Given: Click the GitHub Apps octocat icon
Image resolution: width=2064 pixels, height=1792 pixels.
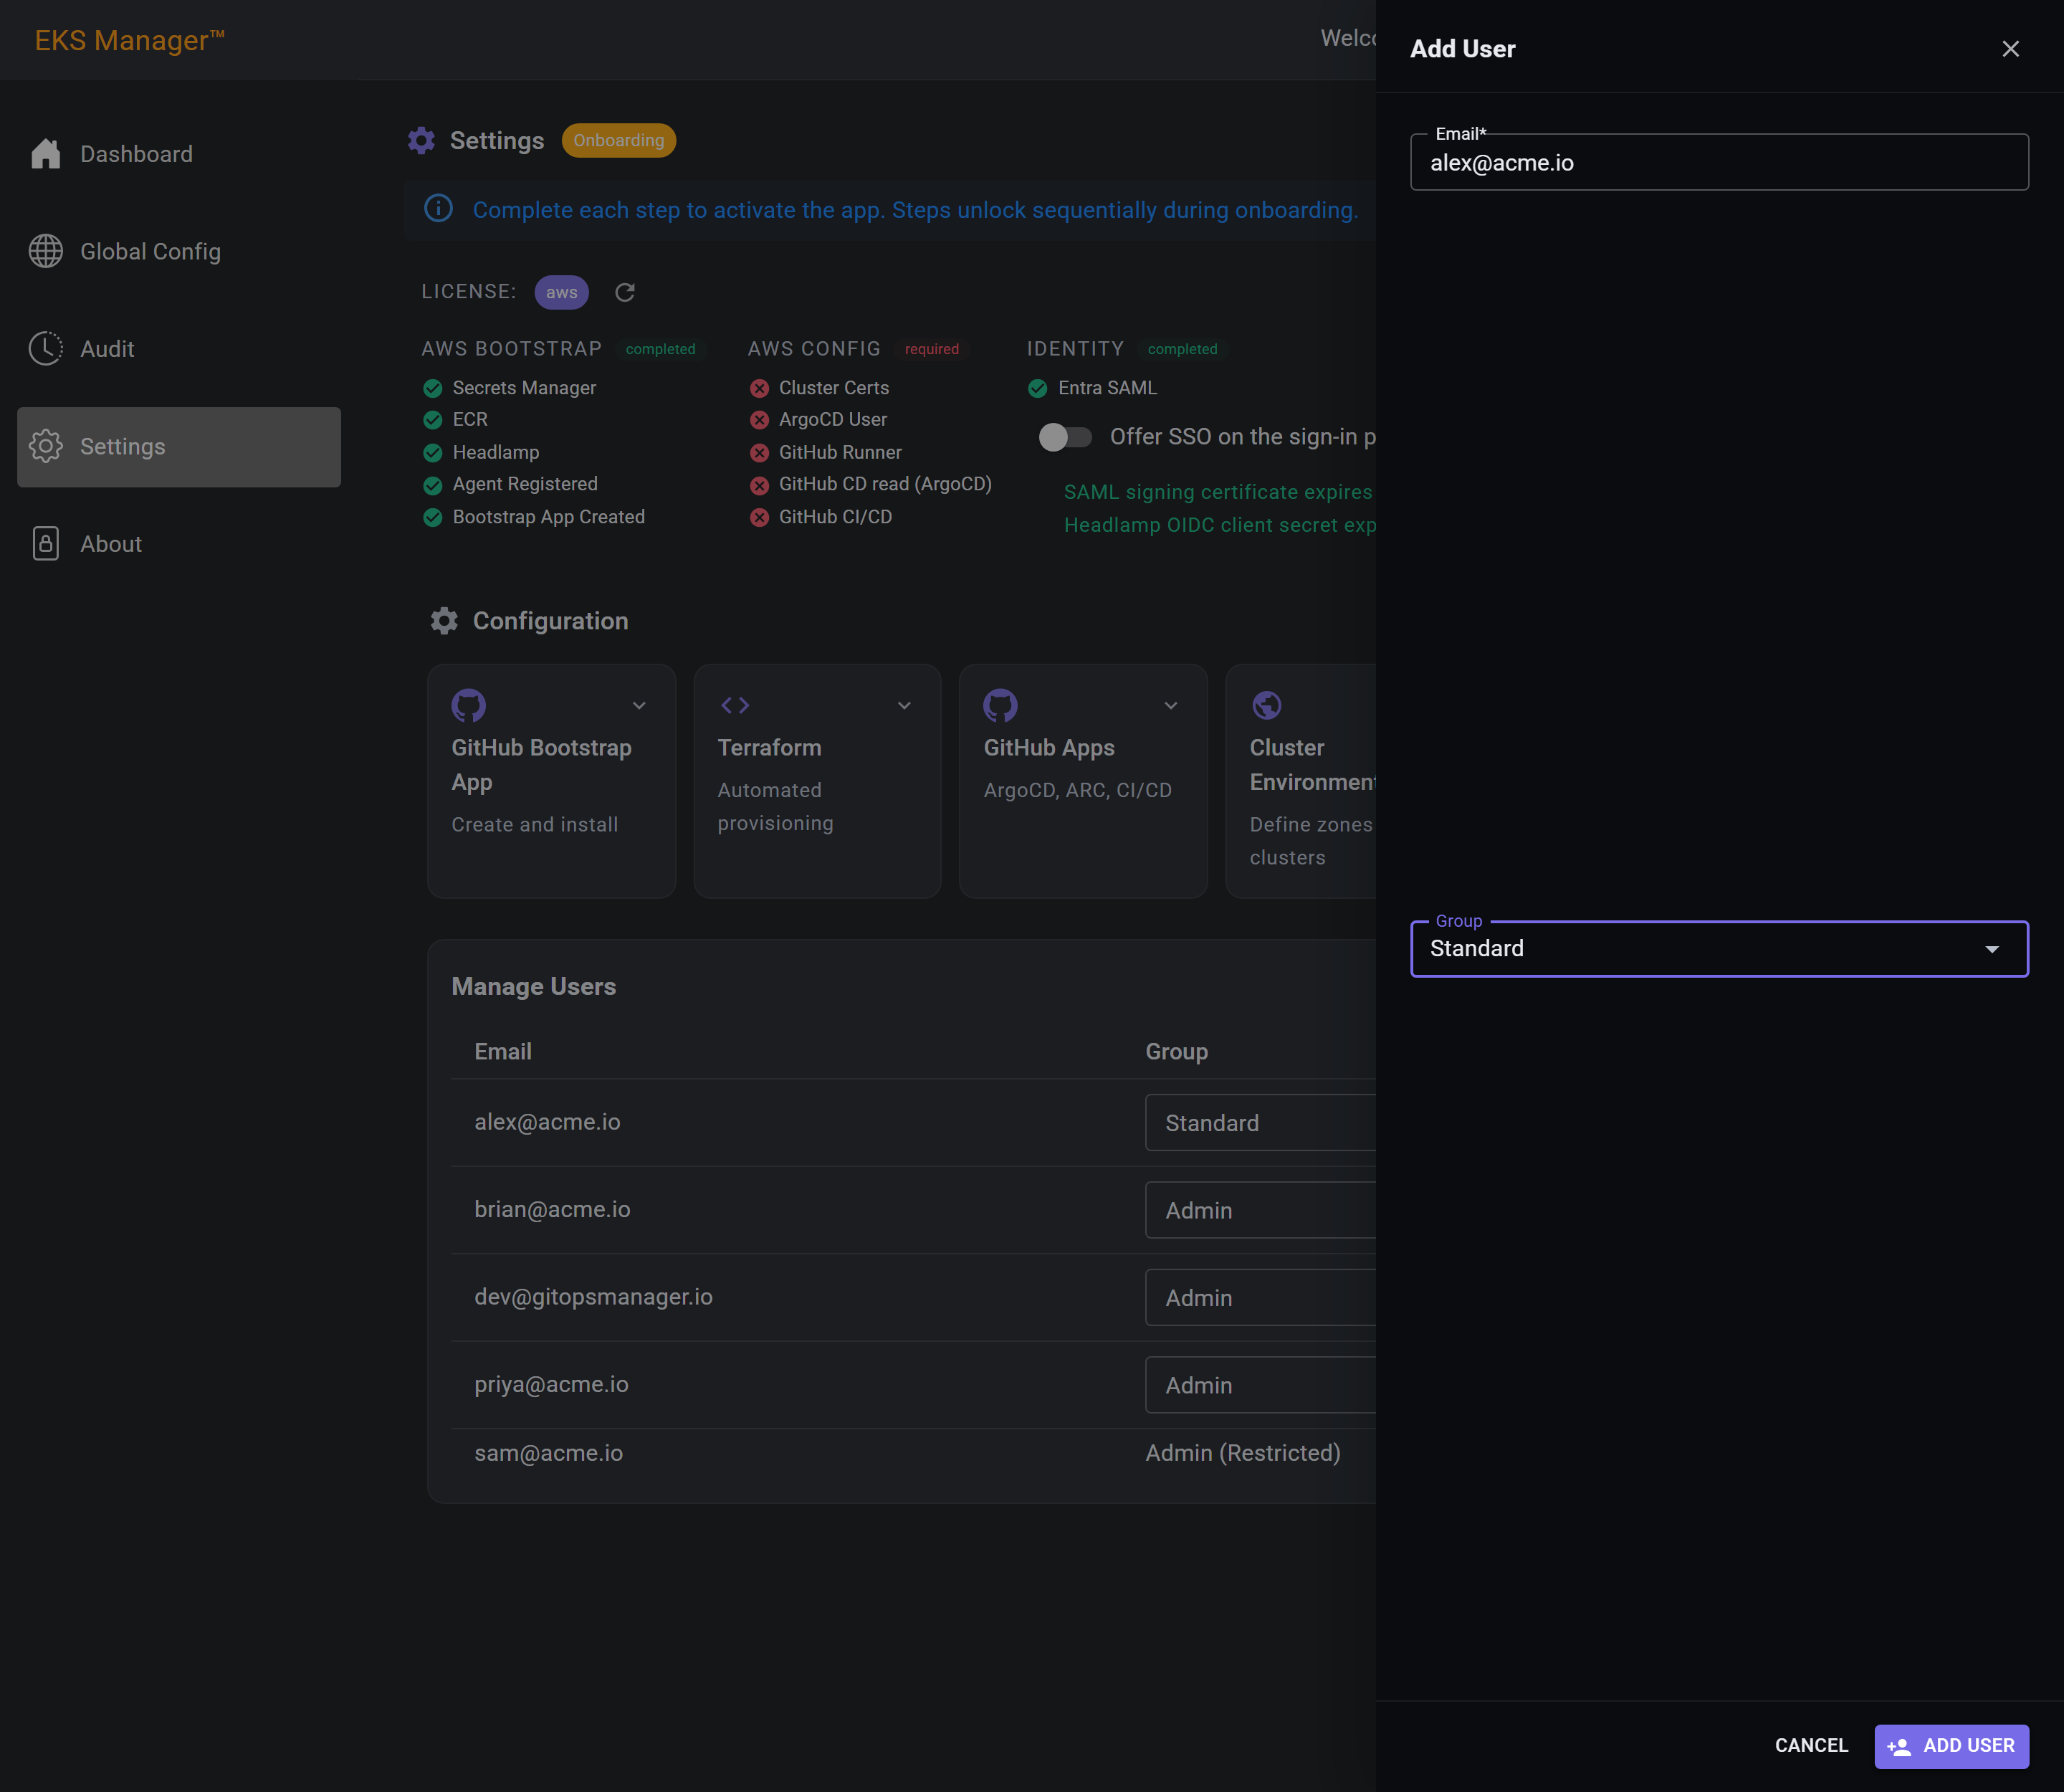Looking at the screenshot, I should pos(1001,705).
